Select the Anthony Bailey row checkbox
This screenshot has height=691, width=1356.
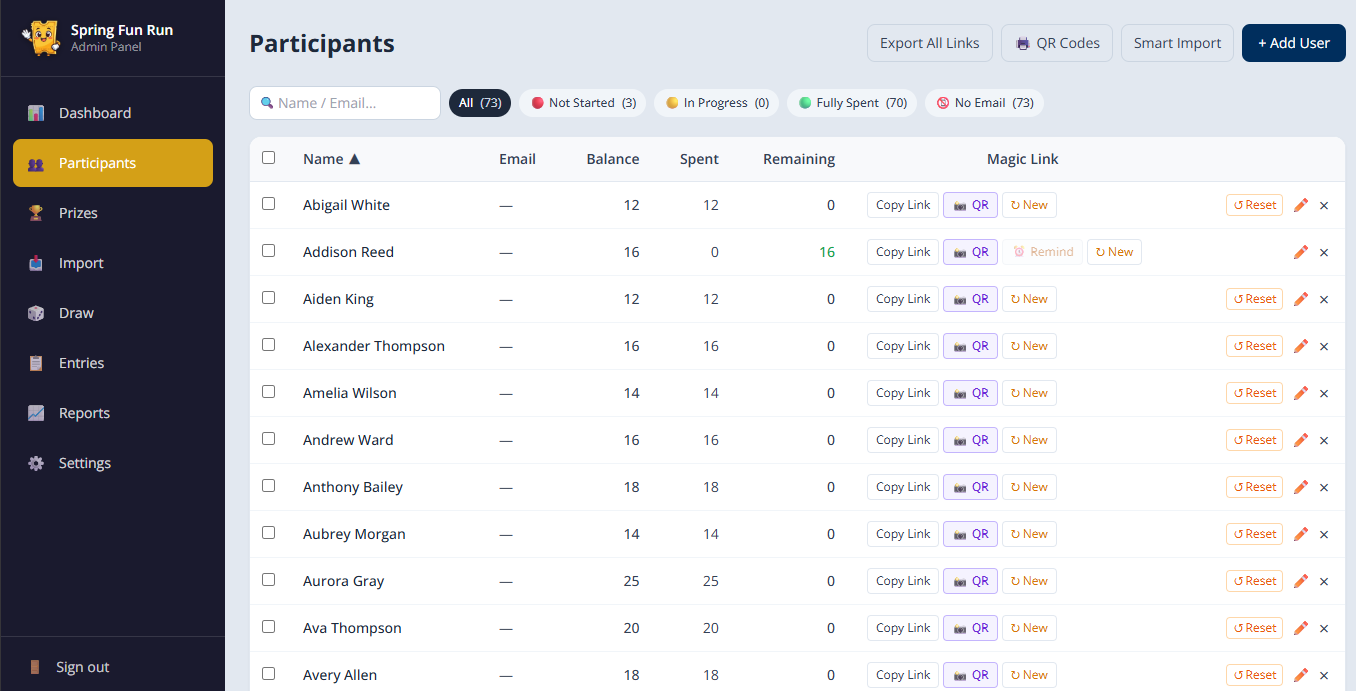pos(268,486)
